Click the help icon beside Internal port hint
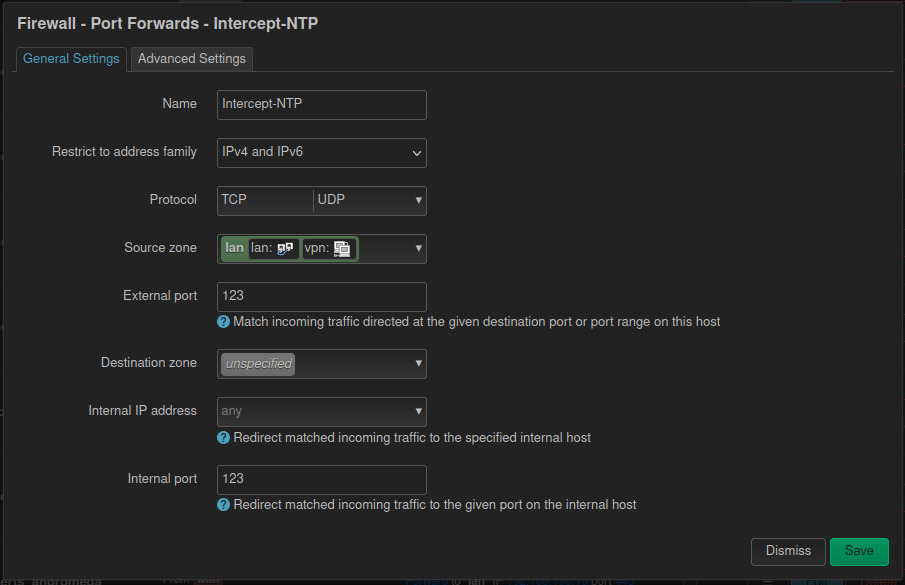Image resolution: width=905 pixels, height=585 pixels. 223,505
